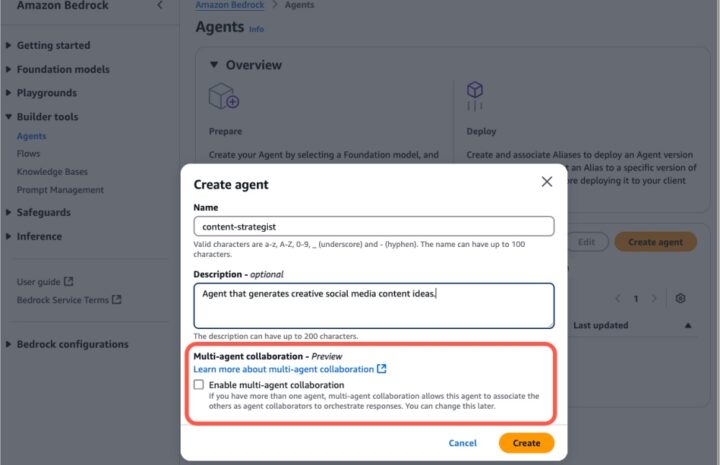Click the Last updated sort arrow
The height and width of the screenshot is (465, 720).
(x=688, y=325)
